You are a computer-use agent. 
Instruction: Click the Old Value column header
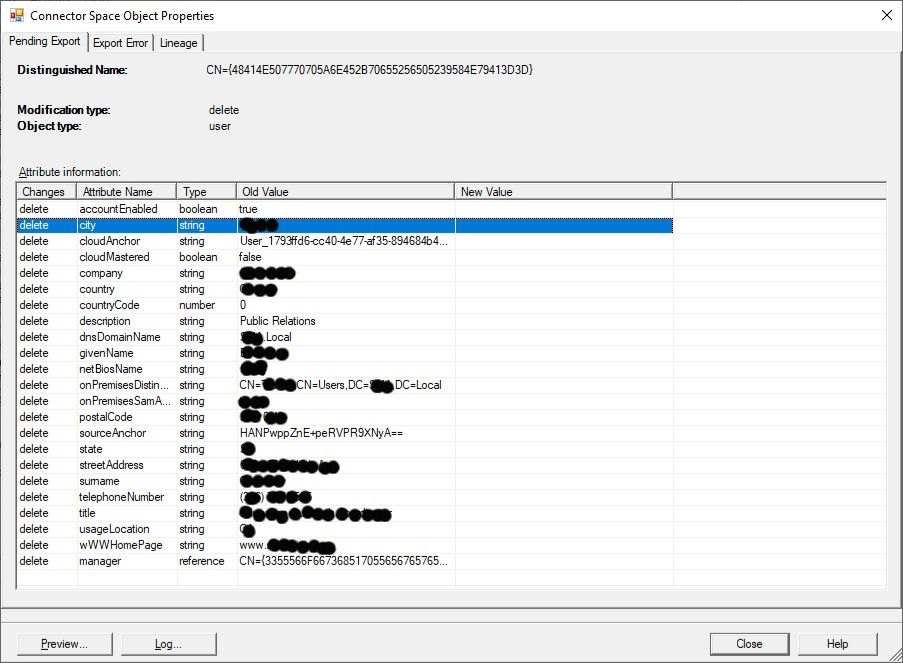[346, 192]
